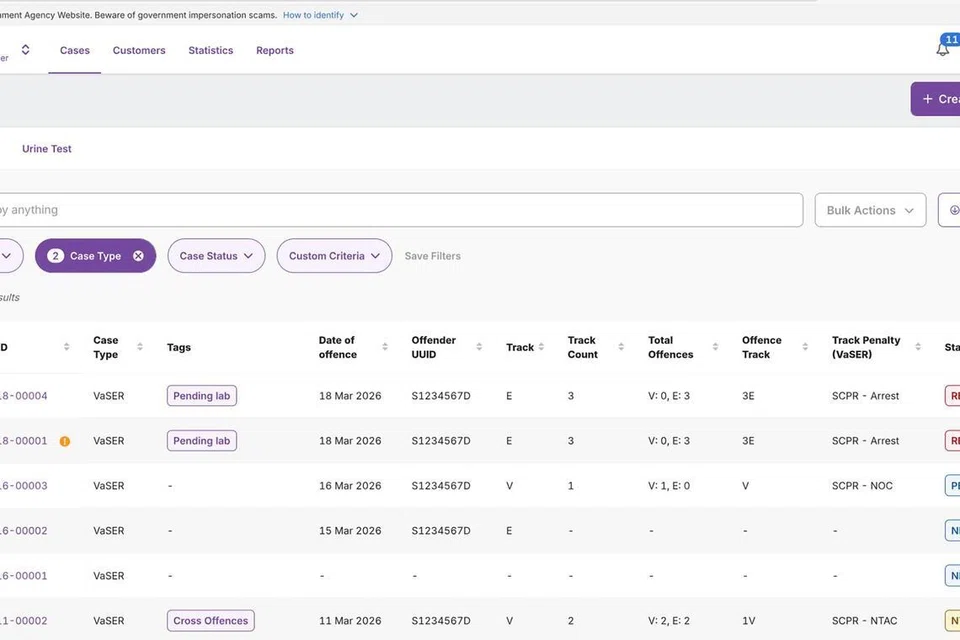Screen dimensions: 960x640
Task: Click the orange warning icon beside case 00001
Action: point(65,441)
